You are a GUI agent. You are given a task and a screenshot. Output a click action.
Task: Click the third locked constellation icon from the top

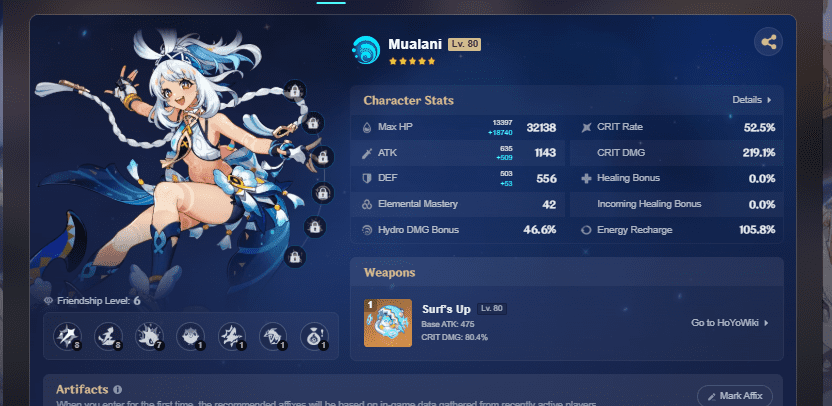323,157
